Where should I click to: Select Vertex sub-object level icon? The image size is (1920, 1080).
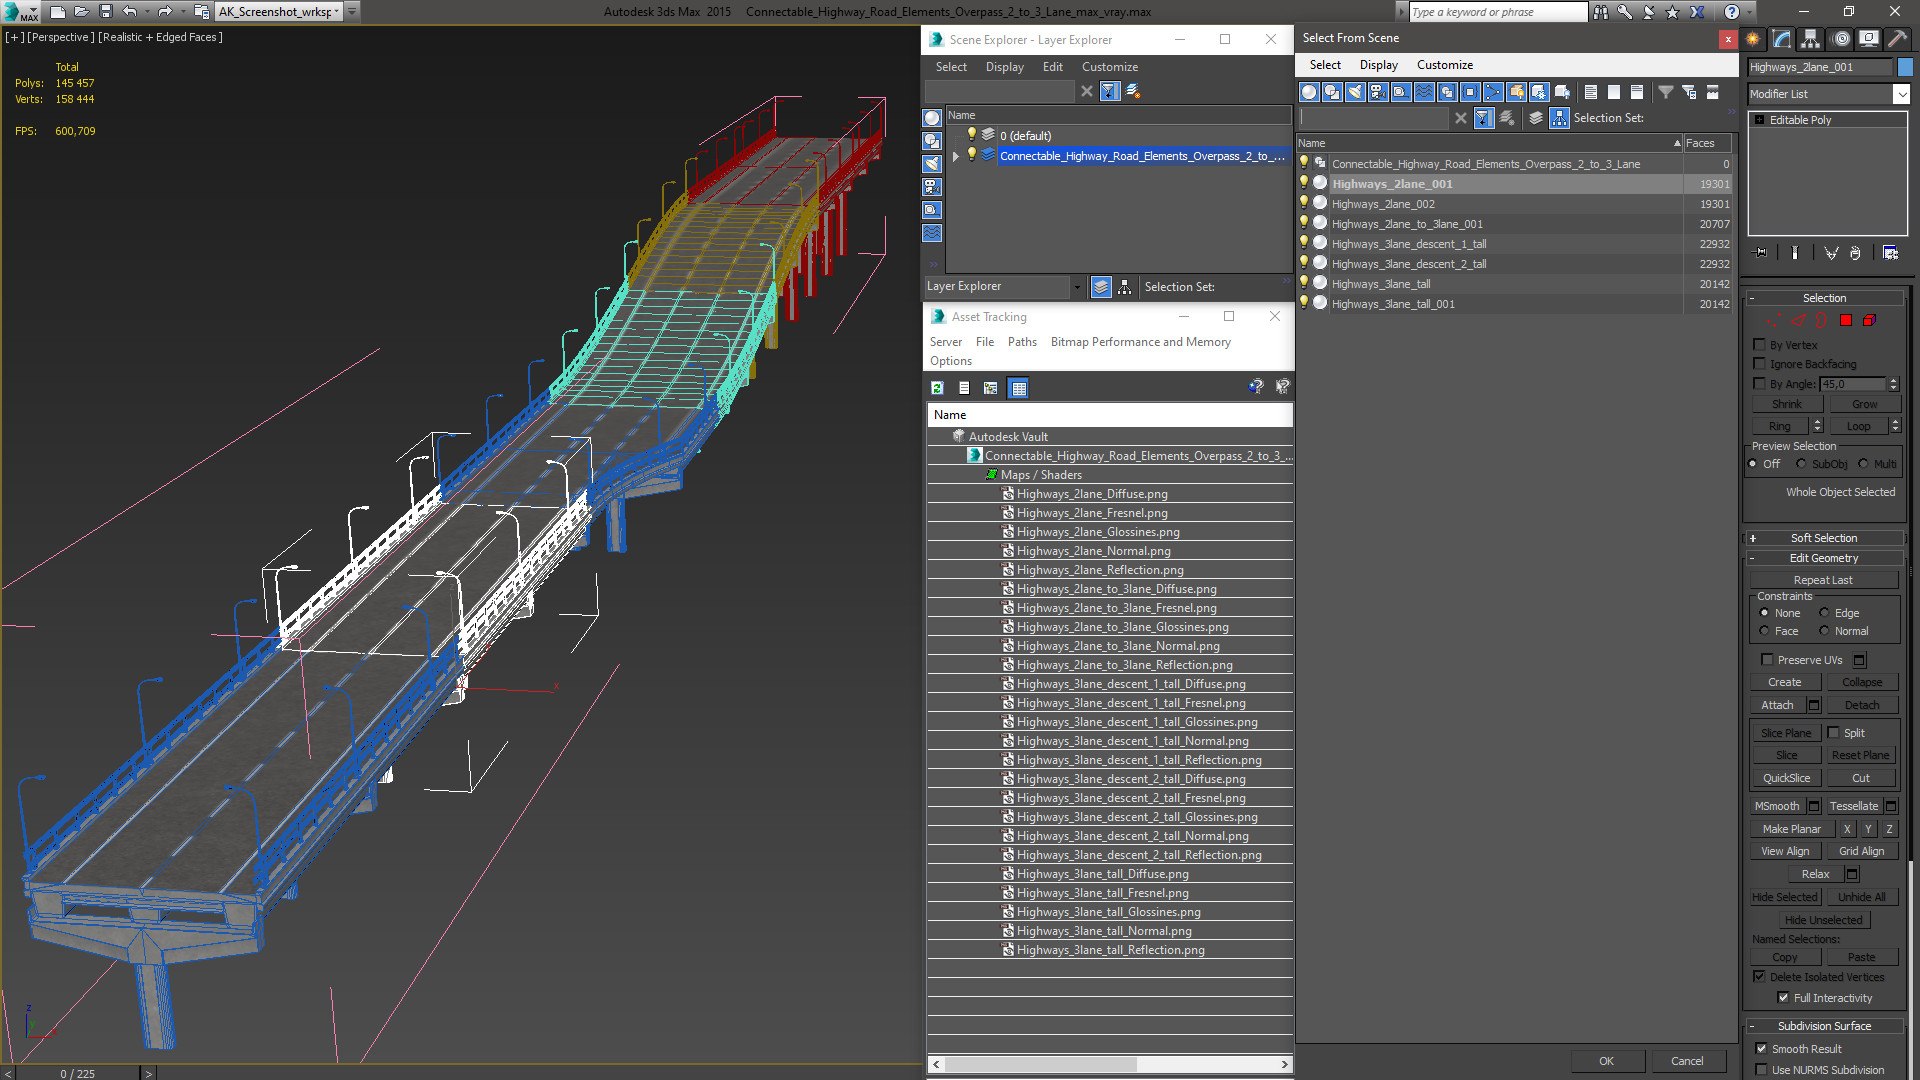[1773, 321]
